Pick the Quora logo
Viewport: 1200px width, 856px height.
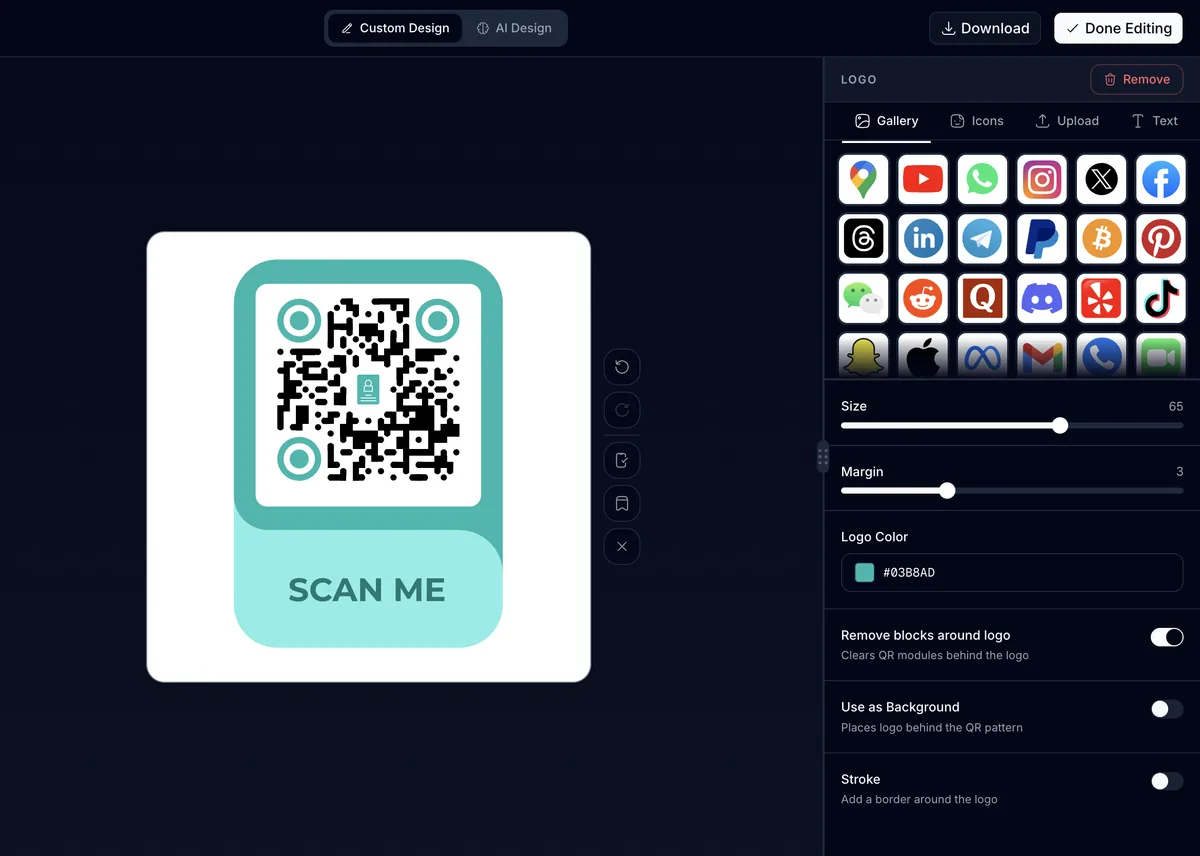pos(982,298)
